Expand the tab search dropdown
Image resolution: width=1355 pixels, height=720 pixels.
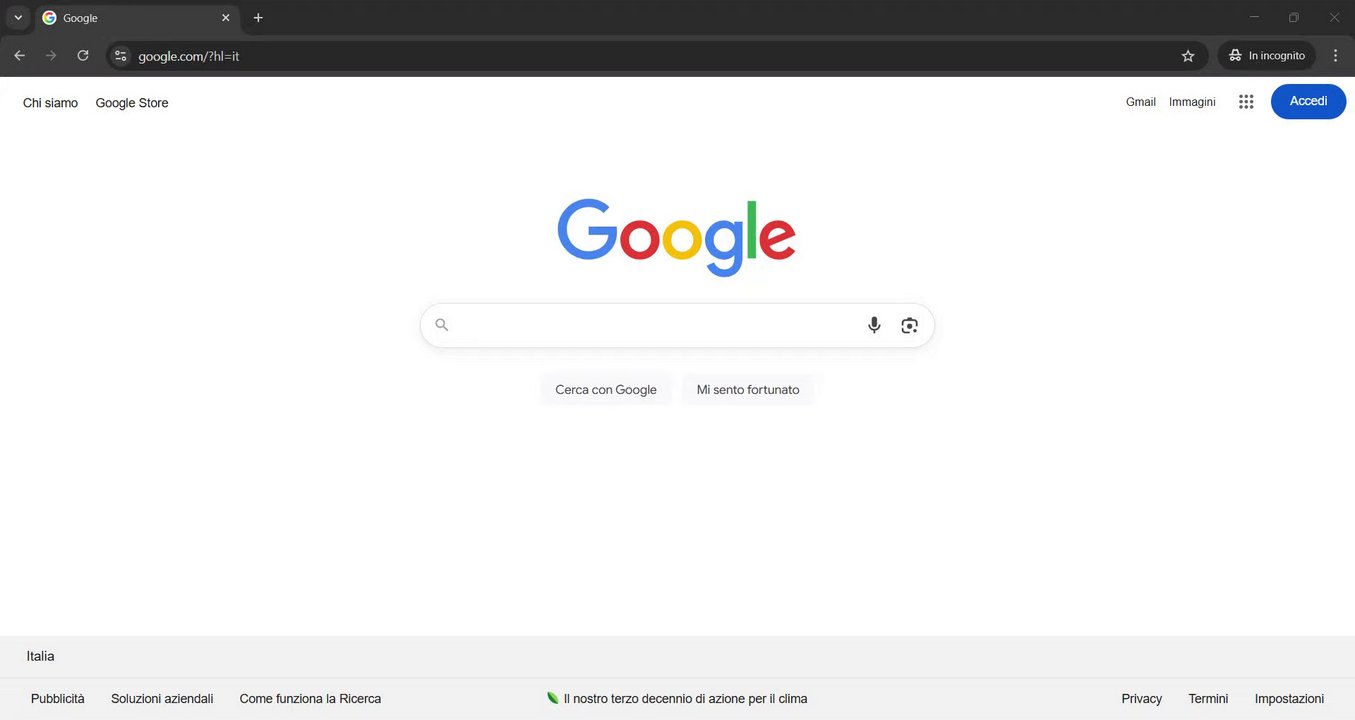pos(18,18)
